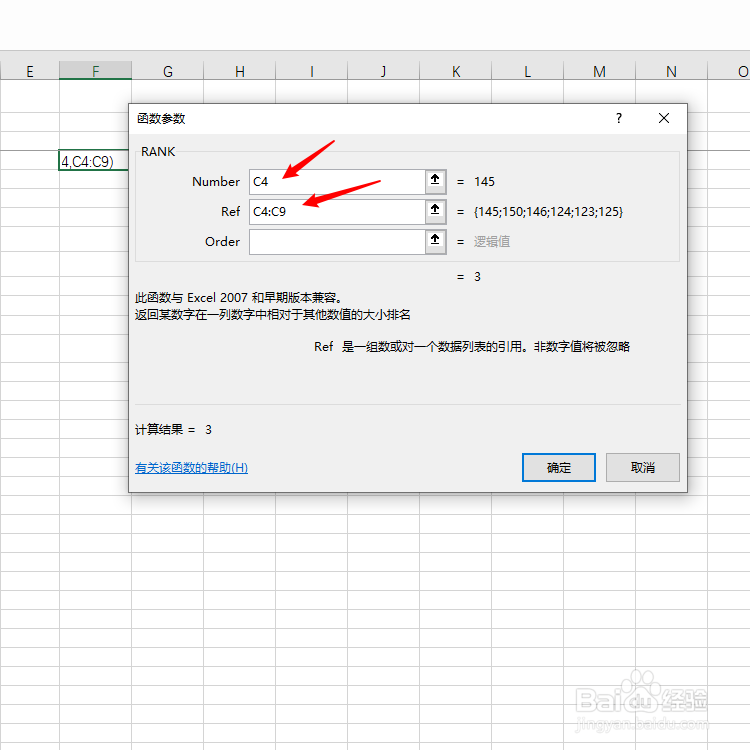The image size is (750, 750).
Task: Select column K header
Action: pyautogui.click(x=456, y=71)
